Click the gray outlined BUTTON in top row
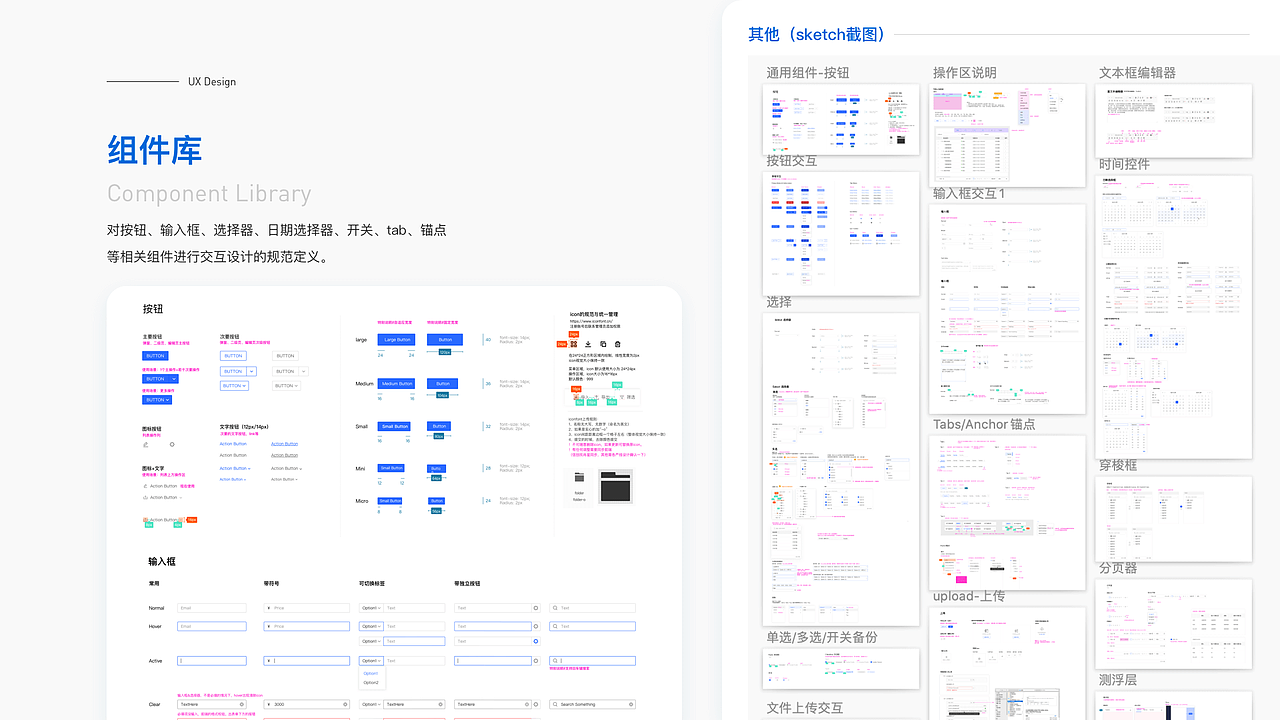Screen dimensions: 1280x720 pos(285,356)
